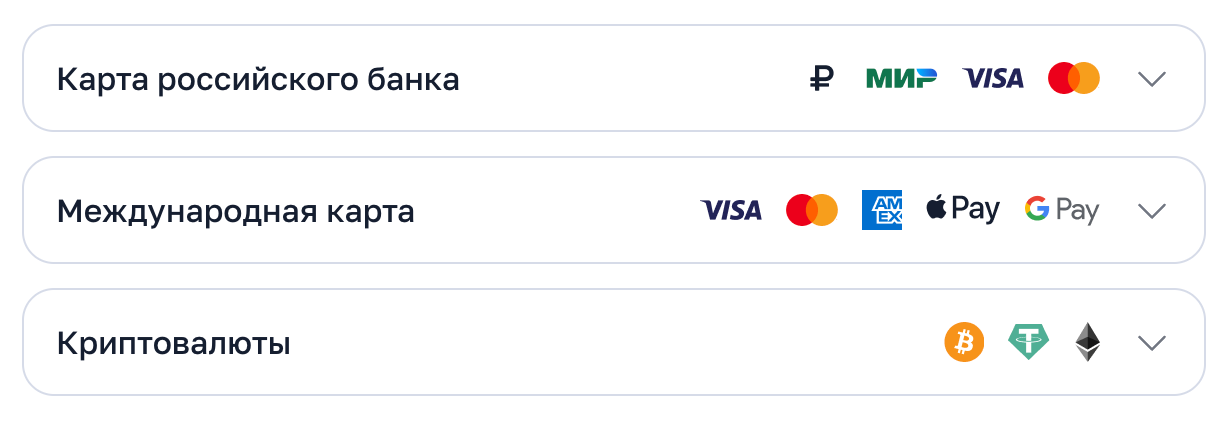Select the Международная карта label
The height and width of the screenshot is (424, 1230).
[x=235, y=211]
